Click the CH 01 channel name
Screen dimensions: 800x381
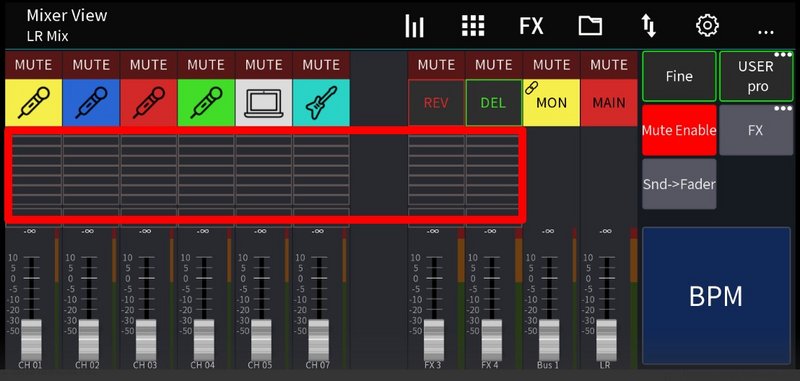point(30,365)
